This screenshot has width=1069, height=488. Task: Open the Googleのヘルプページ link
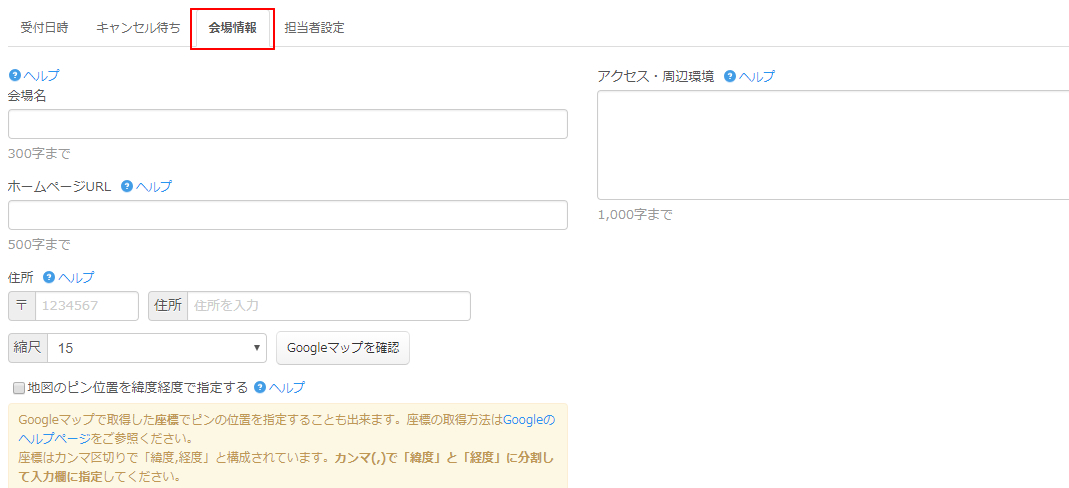528,420
